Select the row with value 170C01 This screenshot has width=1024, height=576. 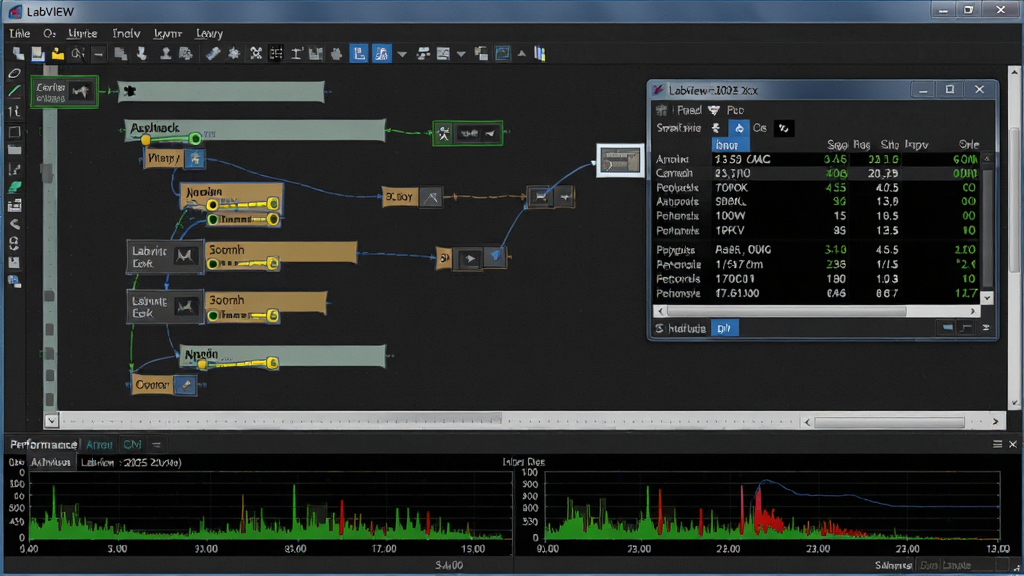(x=816, y=279)
